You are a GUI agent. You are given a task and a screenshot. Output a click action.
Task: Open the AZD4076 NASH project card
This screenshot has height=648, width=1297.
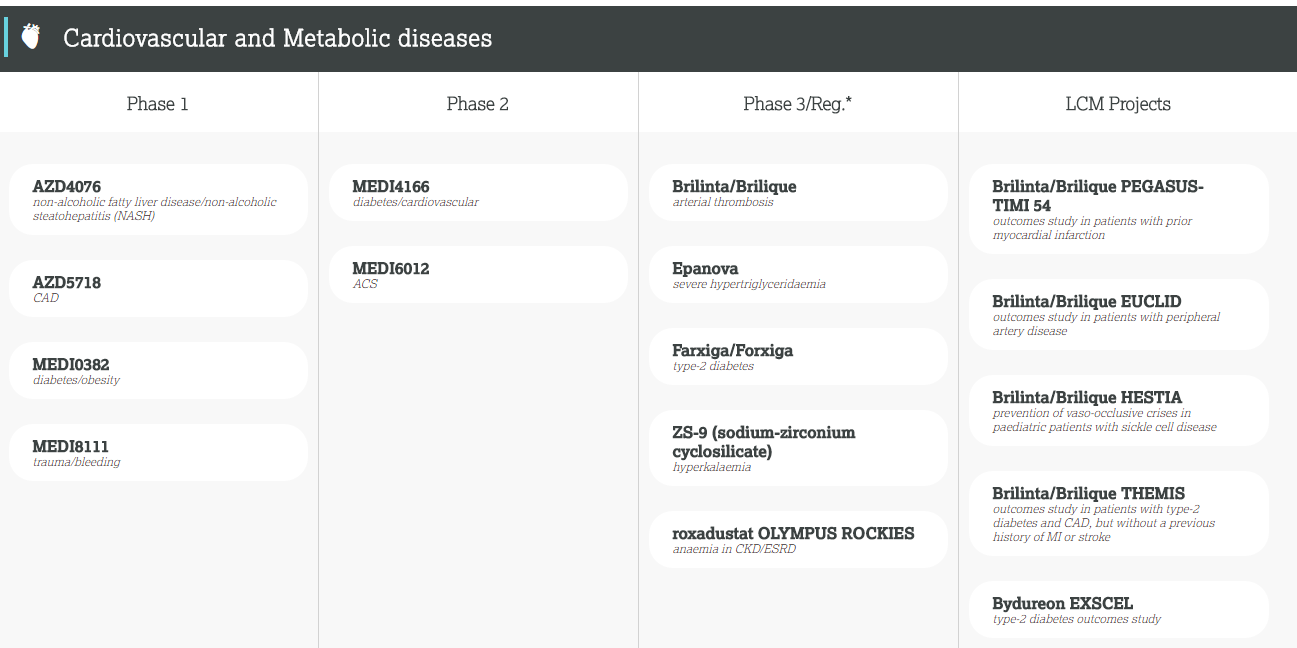click(158, 200)
